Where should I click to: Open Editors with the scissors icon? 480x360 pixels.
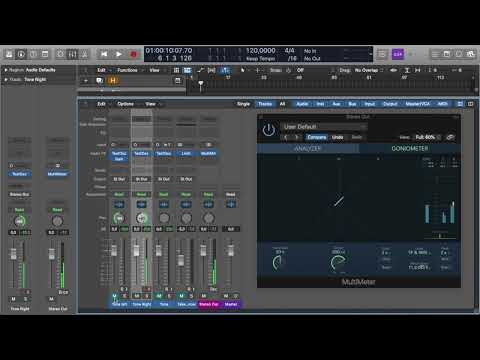[x=84, y=54]
